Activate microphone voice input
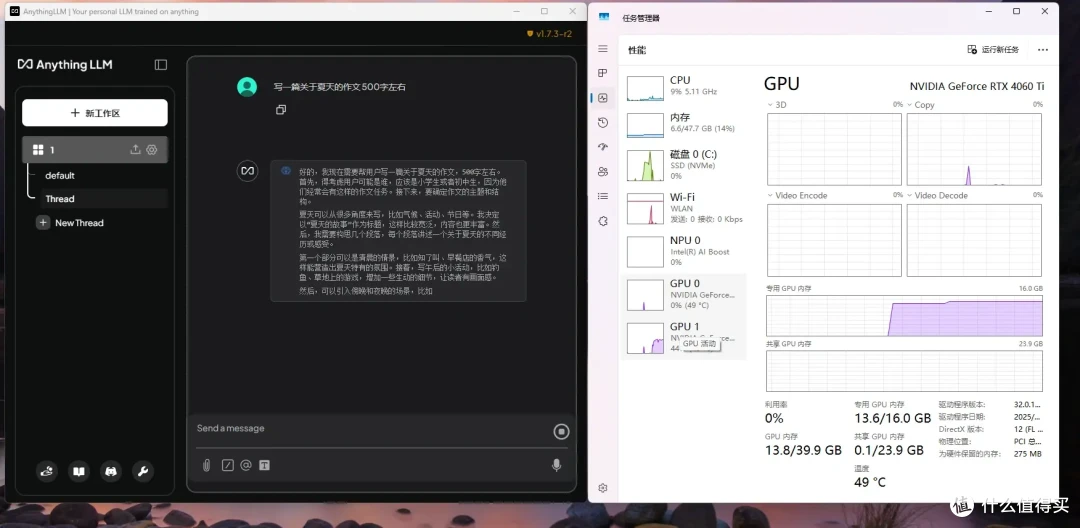This screenshot has width=1080, height=528. tap(557, 465)
